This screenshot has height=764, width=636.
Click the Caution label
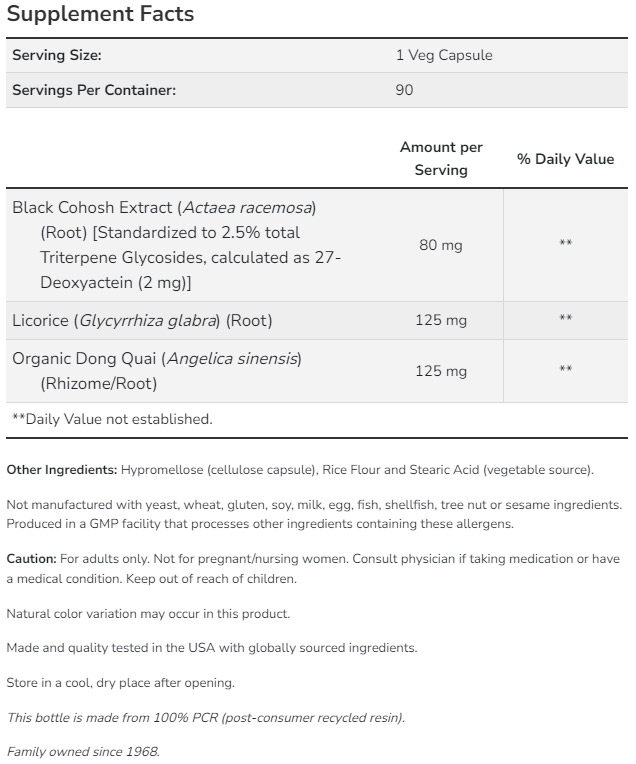click(x=30, y=558)
